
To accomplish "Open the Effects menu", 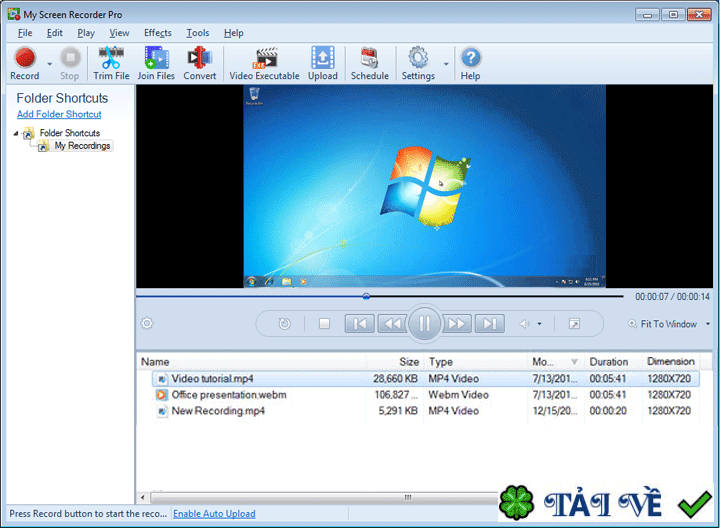I will pyautogui.click(x=158, y=33).
